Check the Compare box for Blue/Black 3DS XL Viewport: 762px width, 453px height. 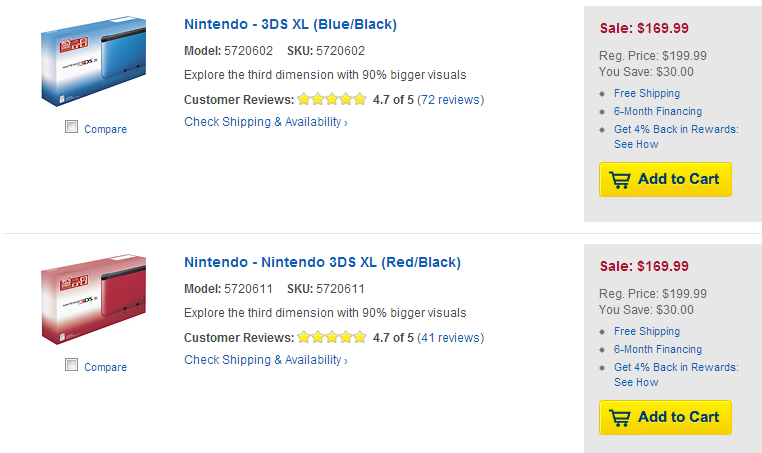coord(71,127)
